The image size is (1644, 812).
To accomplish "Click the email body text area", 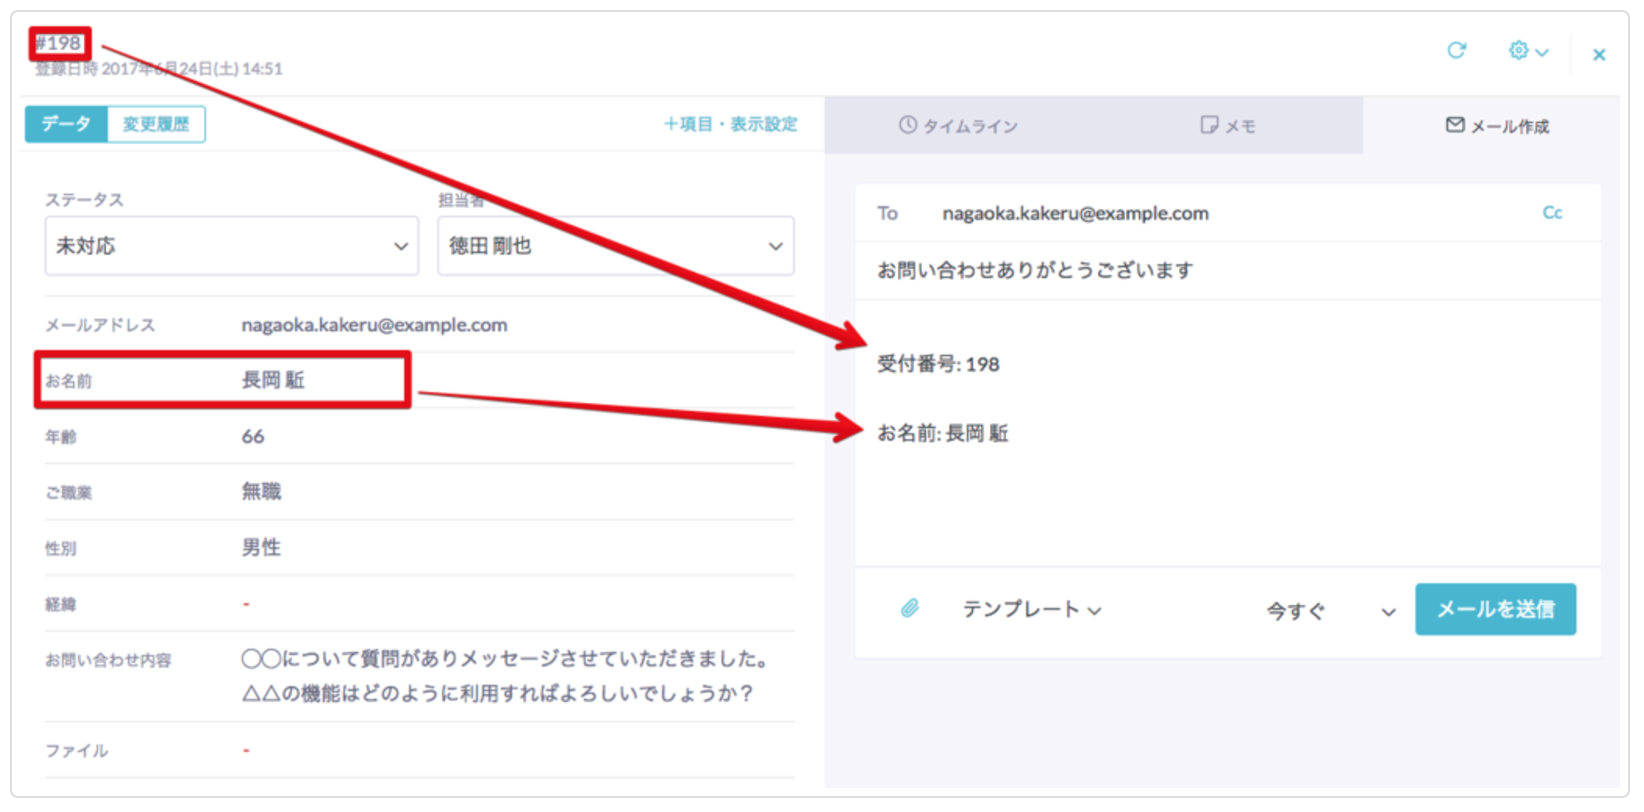I will click(x=1228, y=432).
